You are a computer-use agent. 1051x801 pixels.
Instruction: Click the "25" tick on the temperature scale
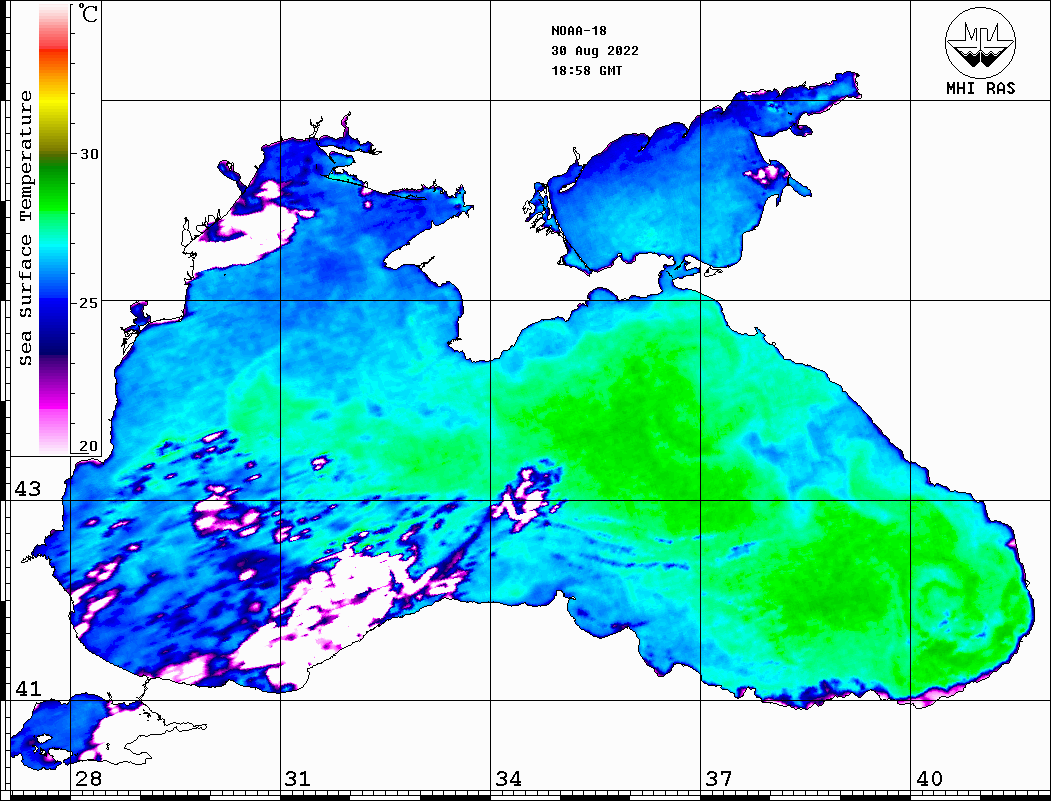89,303
